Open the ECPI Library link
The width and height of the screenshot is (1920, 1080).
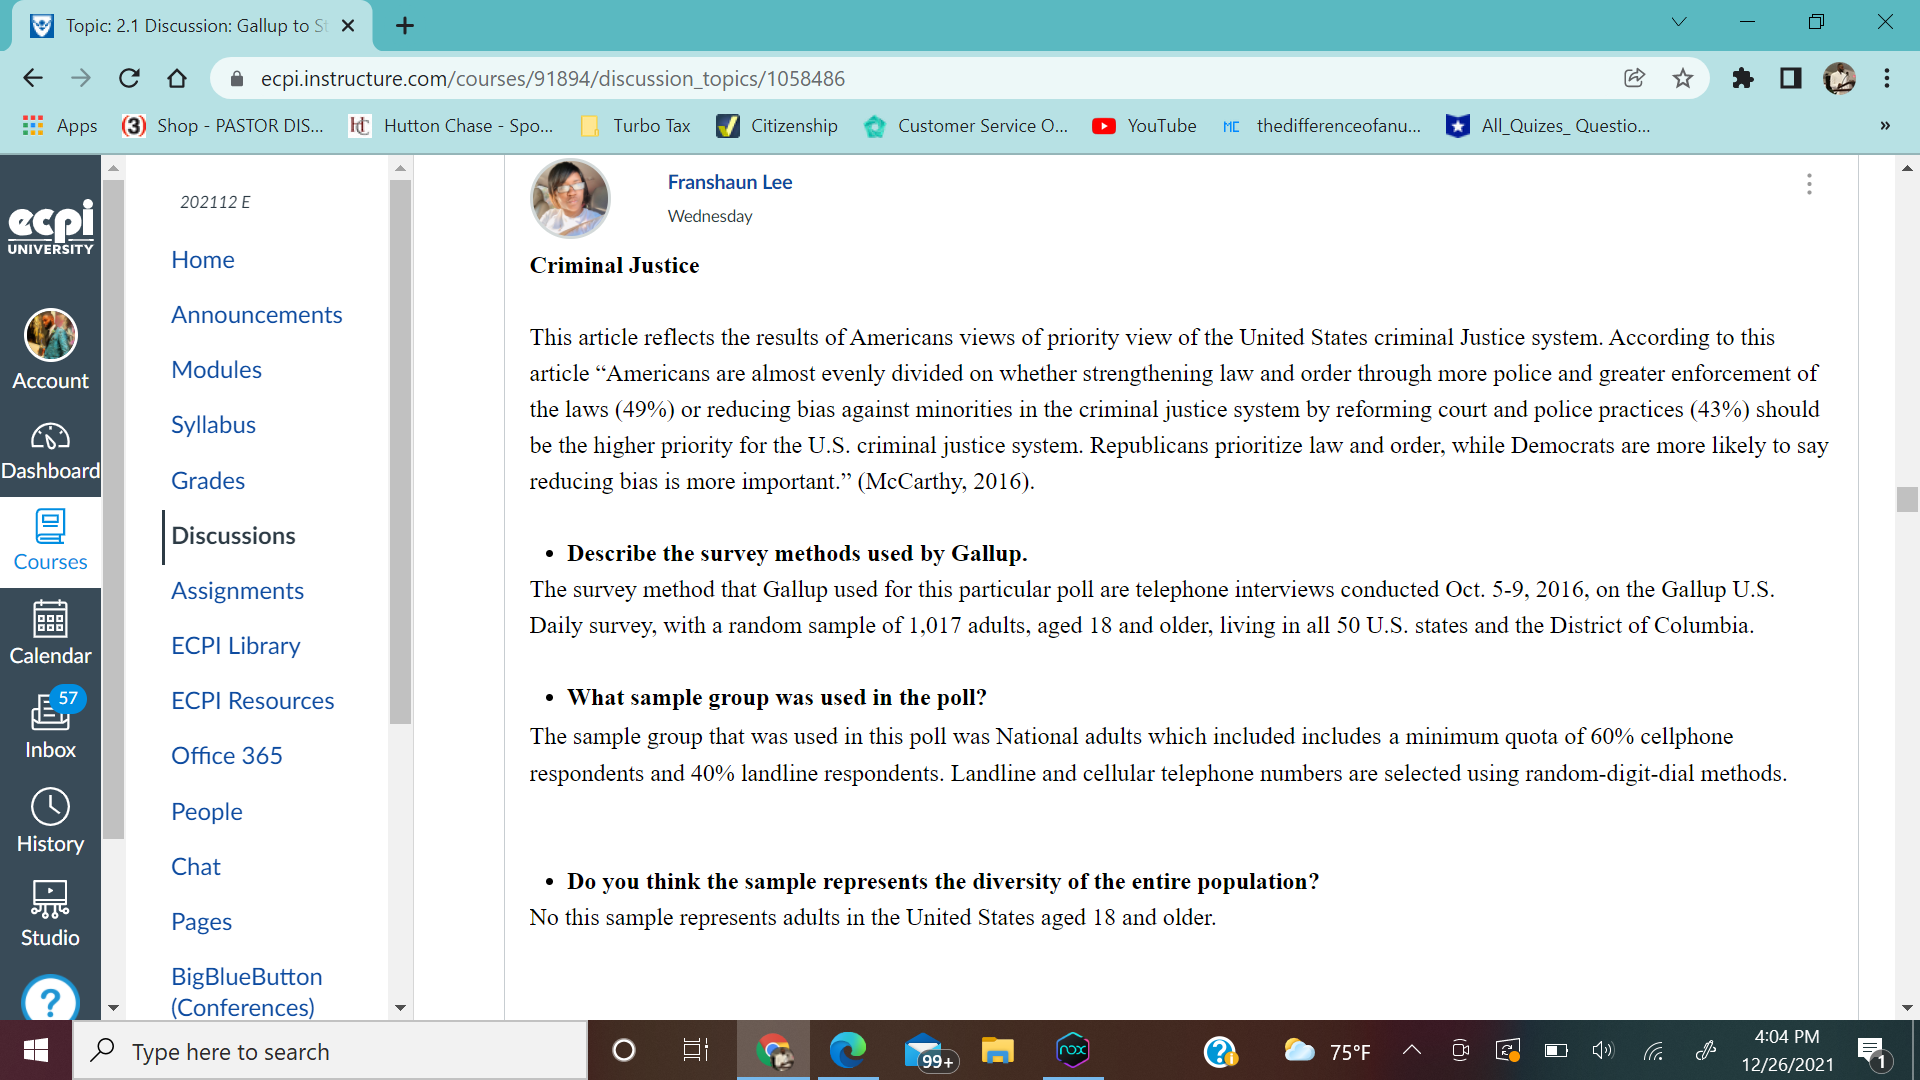coord(235,645)
